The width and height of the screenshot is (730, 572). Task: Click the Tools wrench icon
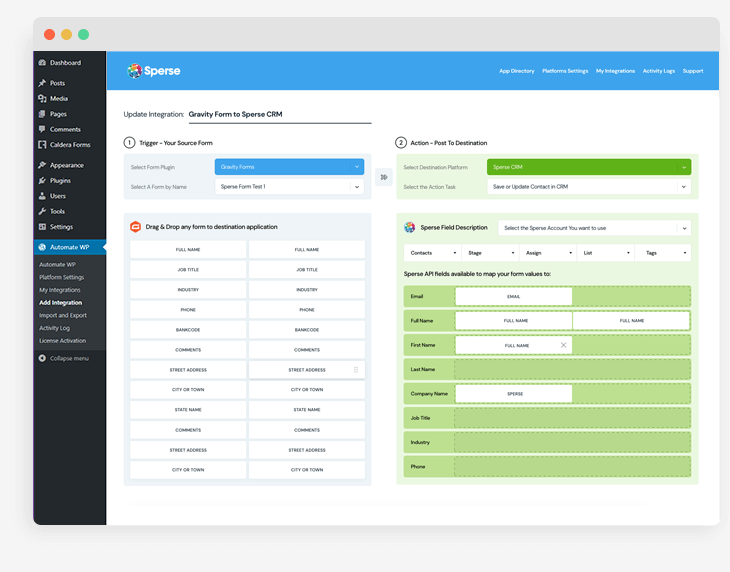click(42, 211)
